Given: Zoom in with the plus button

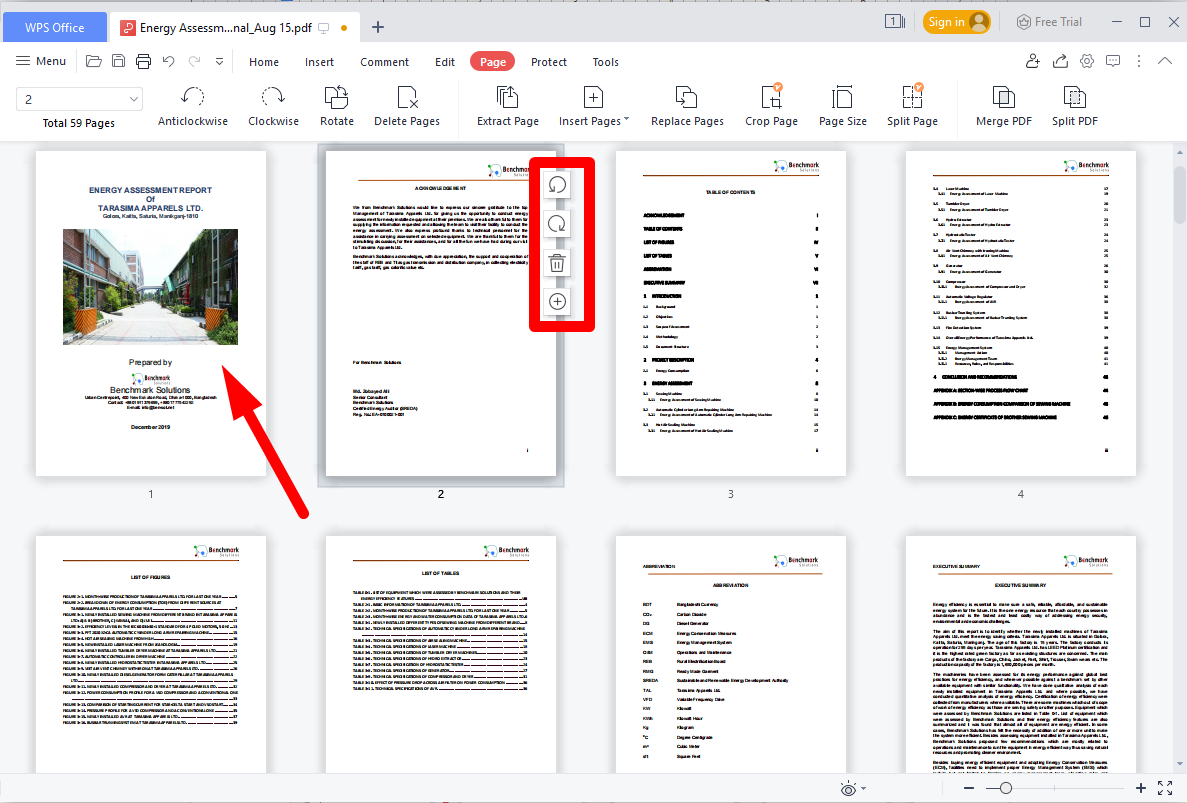Looking at the screenshot, I should pyautogui.click(x=1141, y=788).
